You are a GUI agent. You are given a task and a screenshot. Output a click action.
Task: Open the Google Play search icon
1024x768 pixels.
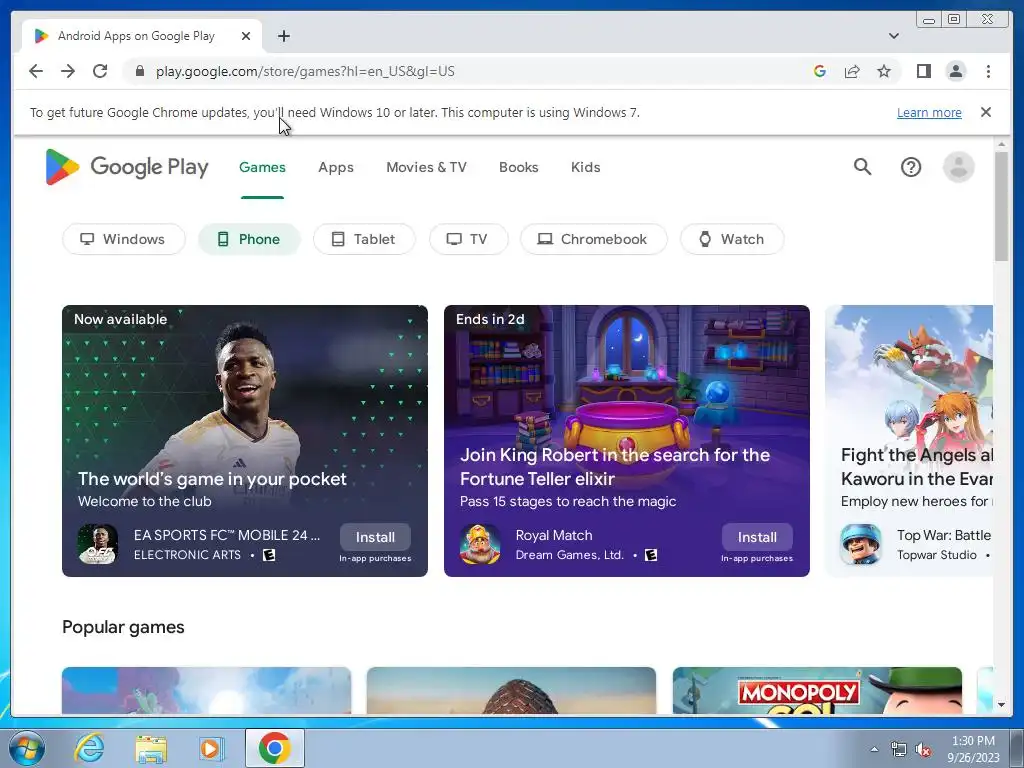[x=862, y=167]
